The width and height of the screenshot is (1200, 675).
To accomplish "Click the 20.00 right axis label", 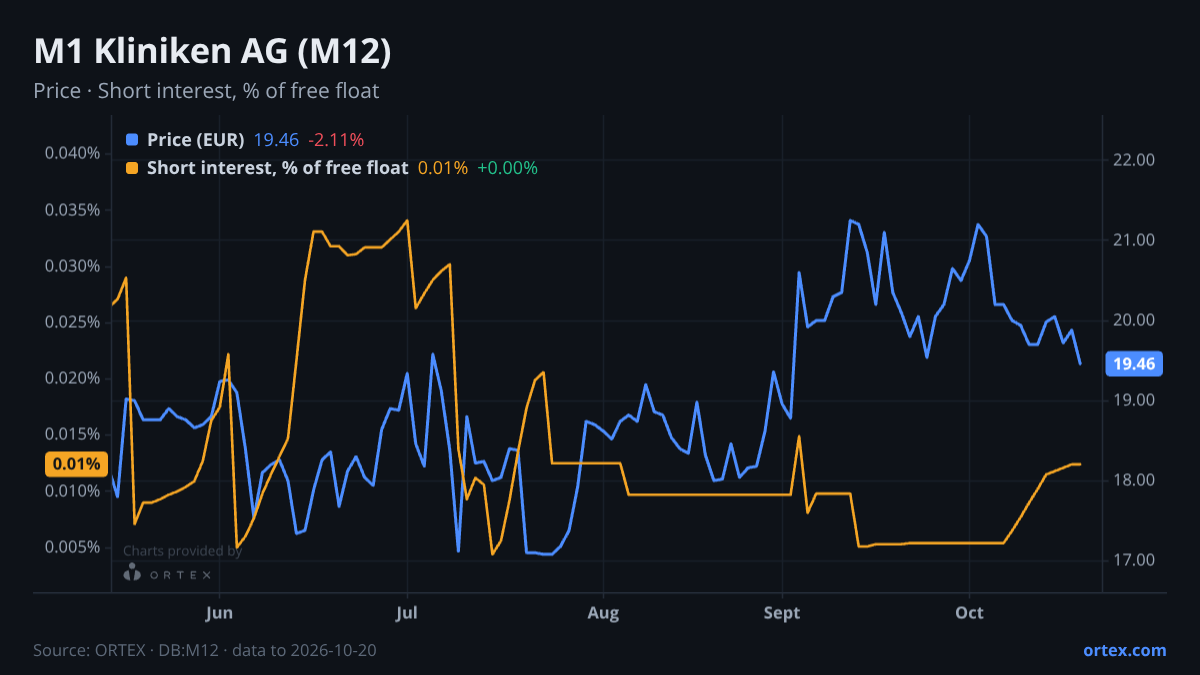I will (x=1134, y=320).
